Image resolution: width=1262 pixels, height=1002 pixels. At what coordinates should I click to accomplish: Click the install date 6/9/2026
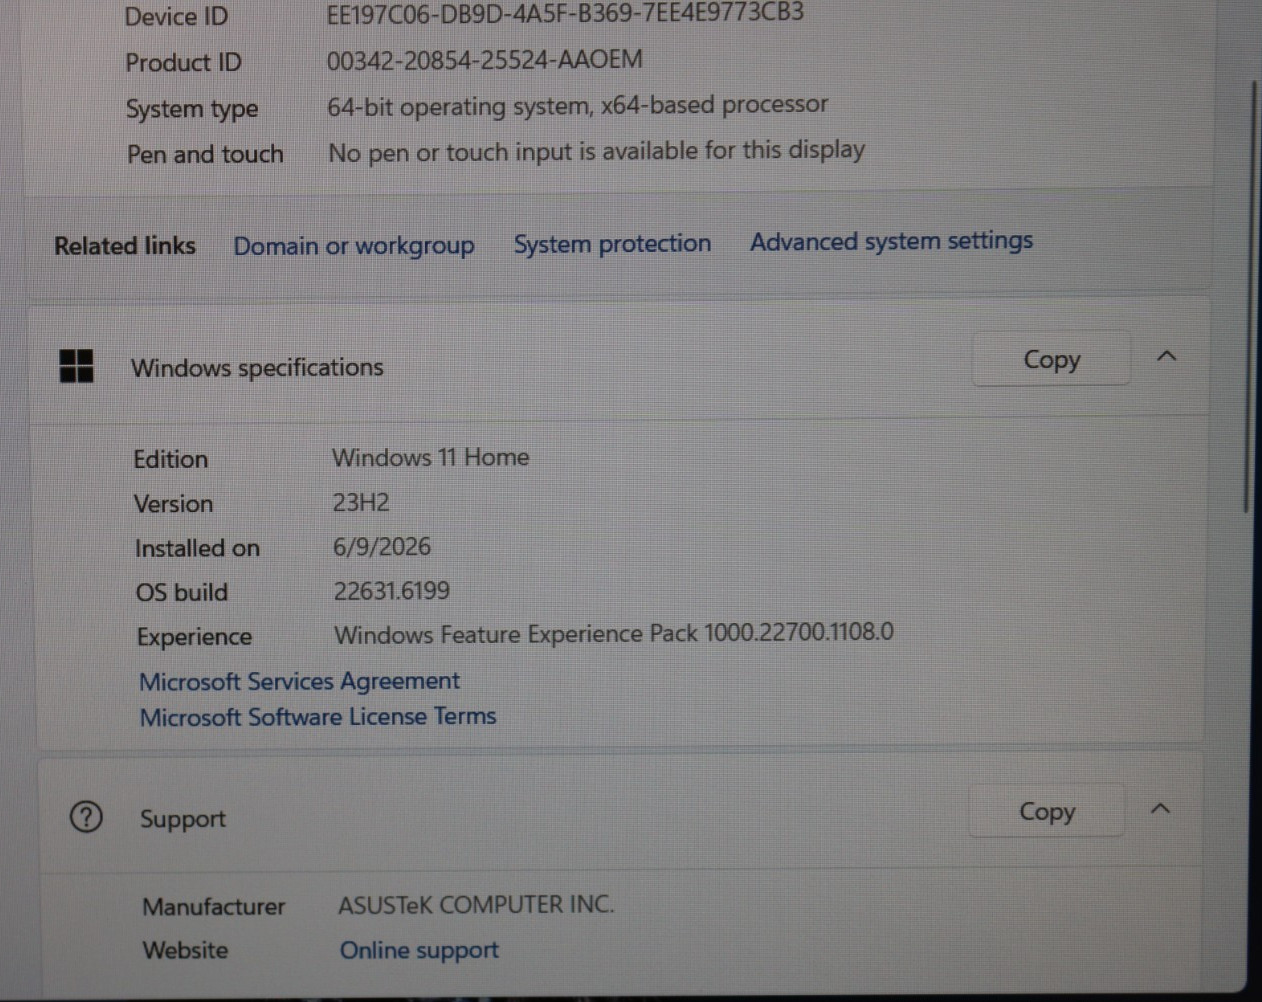click(382, 546)
